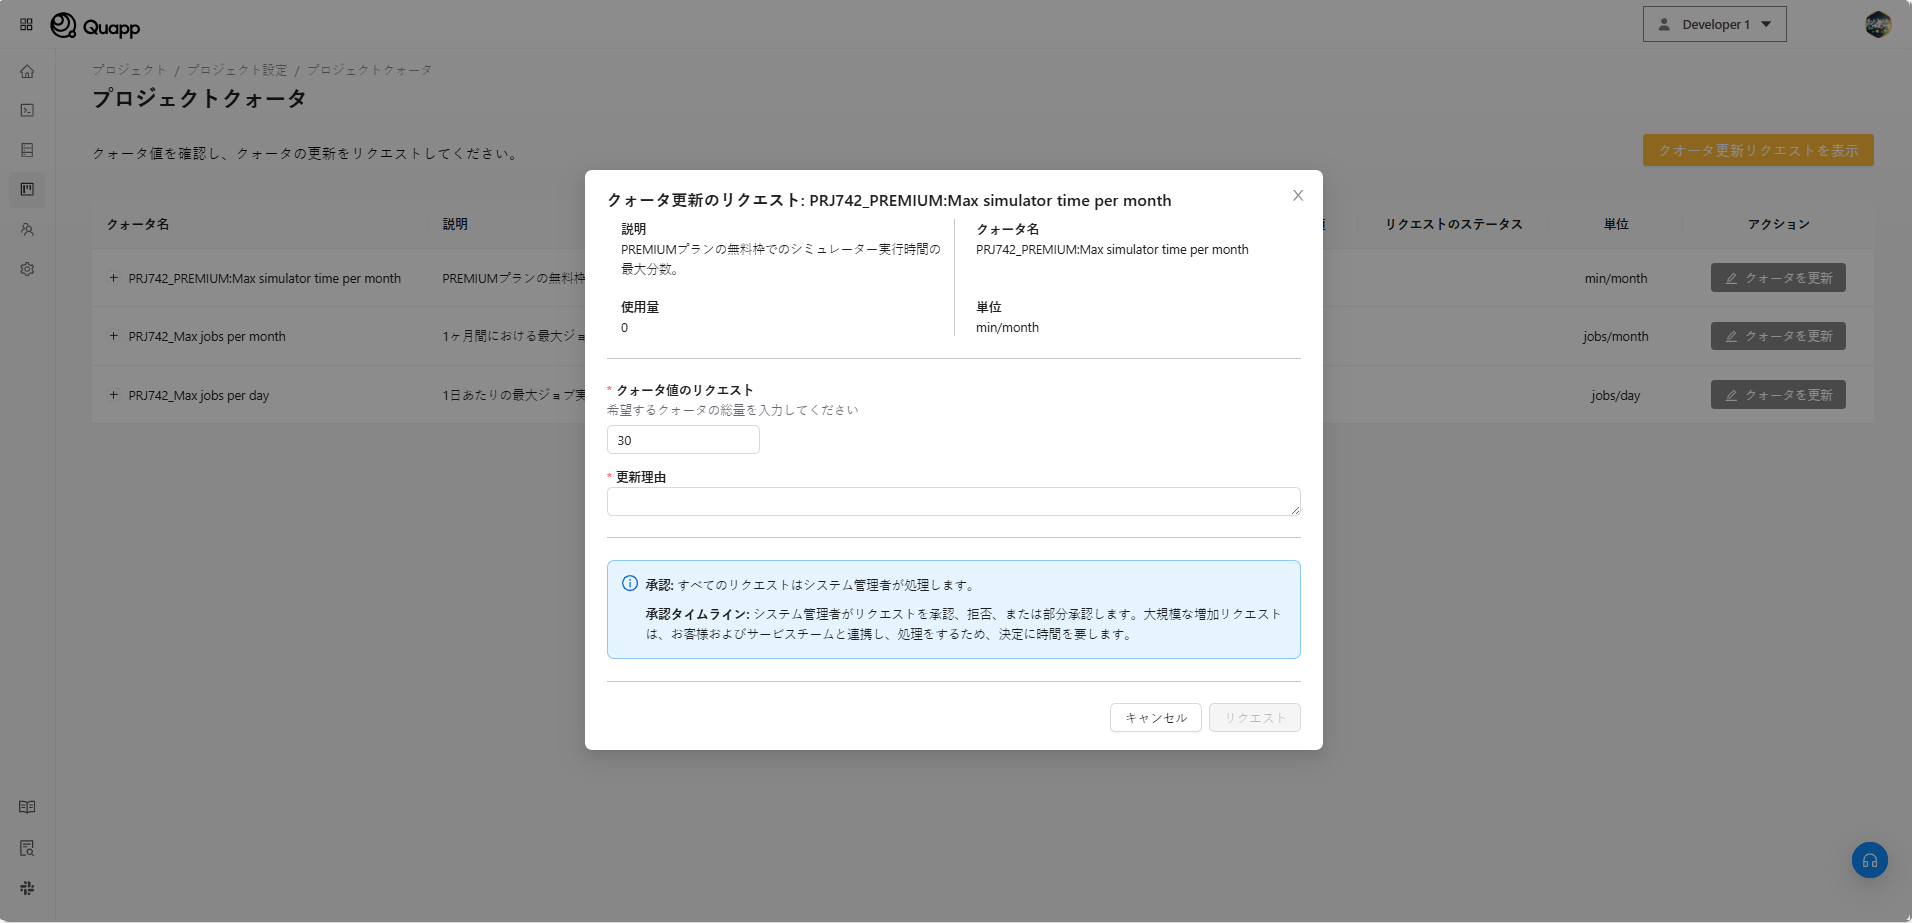Select the Home icon in the sidebar

(x=27, y=71)
